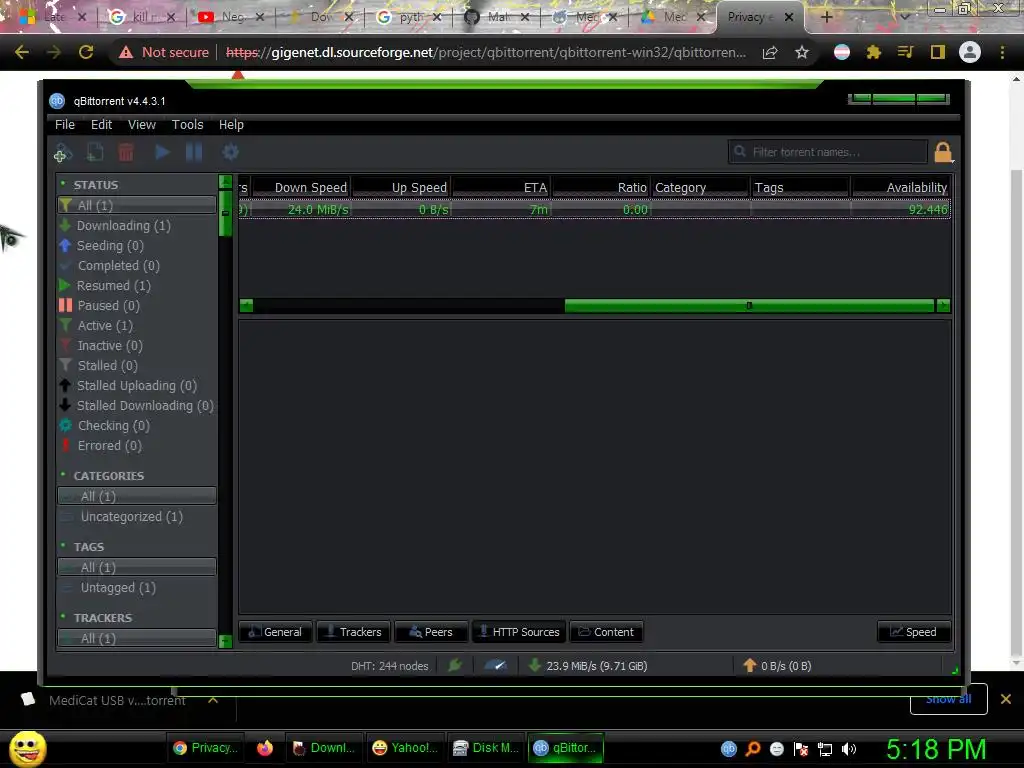Open the MediCat USB torrent download chevron
Screen dimensions: 1024x768
[213, 699]
